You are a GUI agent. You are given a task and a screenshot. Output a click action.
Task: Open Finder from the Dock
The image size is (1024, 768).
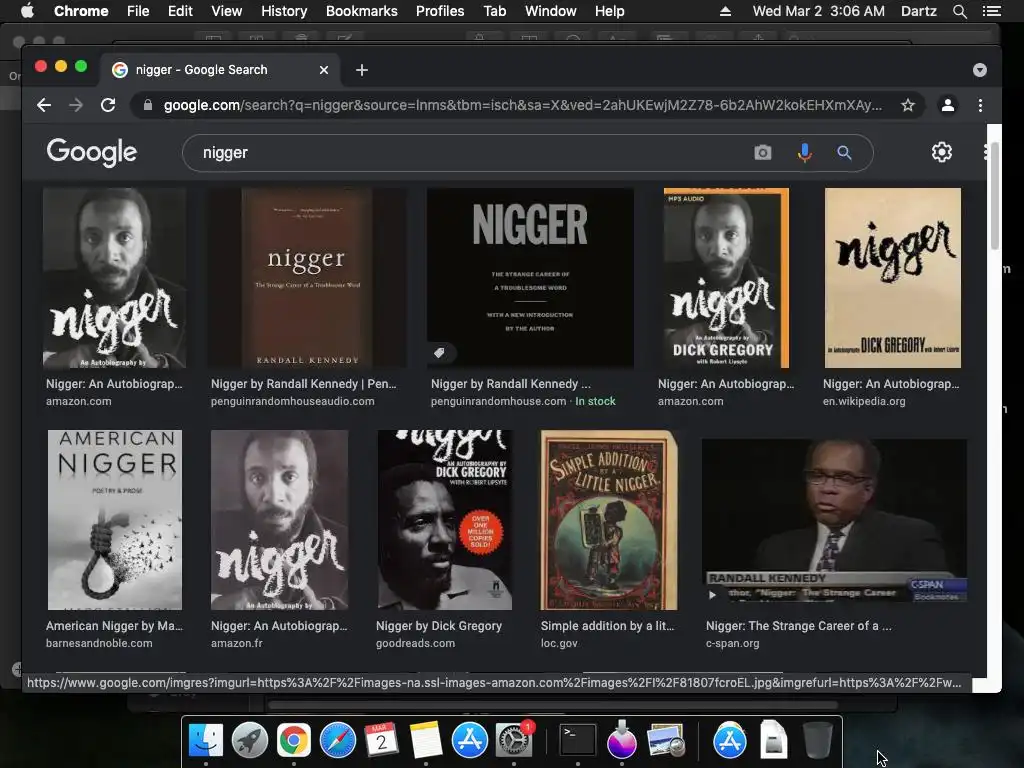click(x=205, y=740)
